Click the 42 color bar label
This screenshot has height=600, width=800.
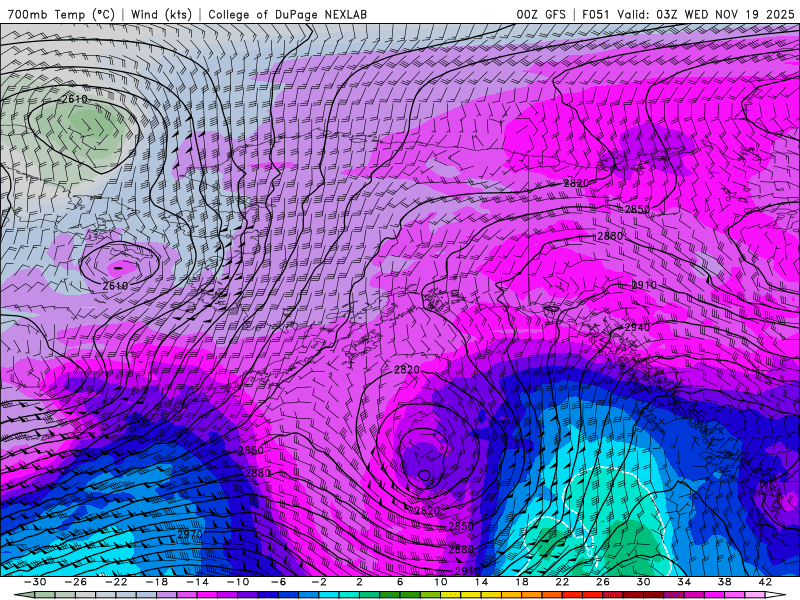click(765, 582)
